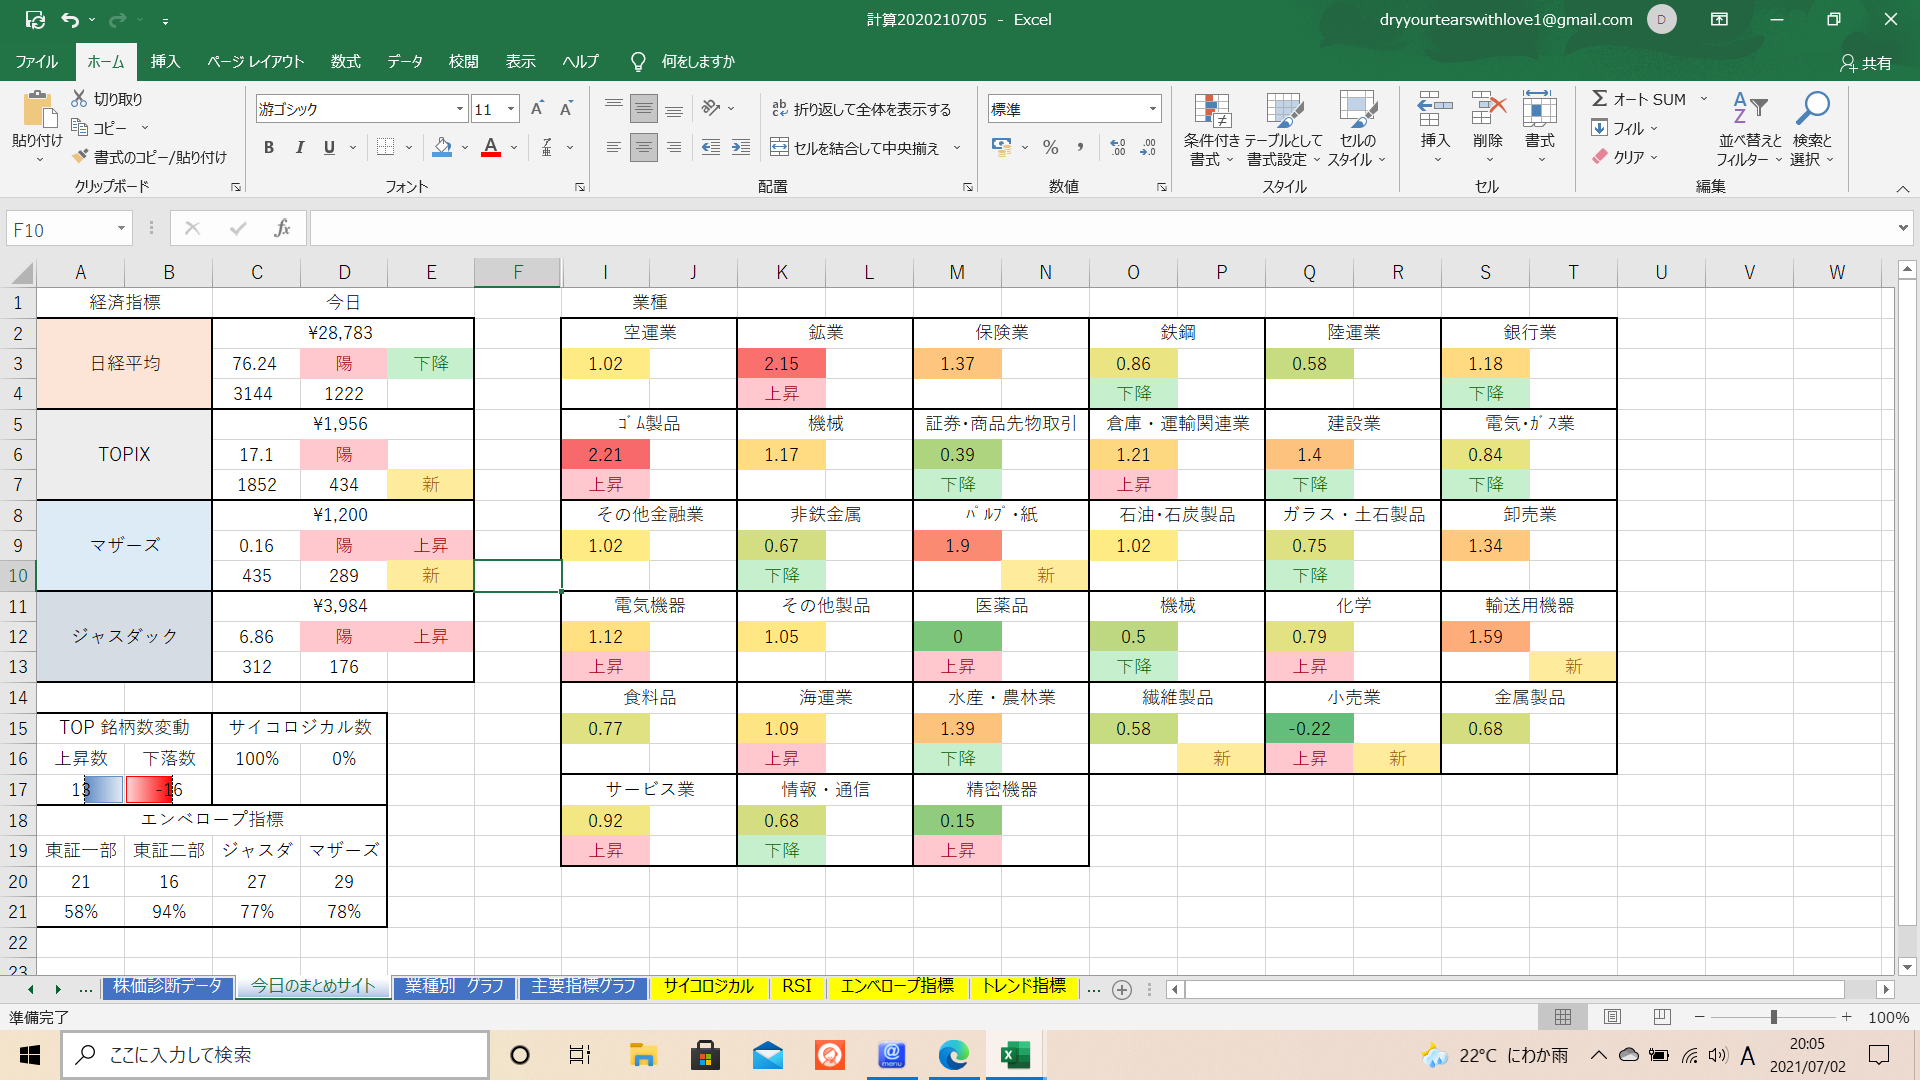Image resolution: width=1920 pixels, height=1080 pixels.
Task: Click the AutoSum sigma icon
Action: (1599, 99)
